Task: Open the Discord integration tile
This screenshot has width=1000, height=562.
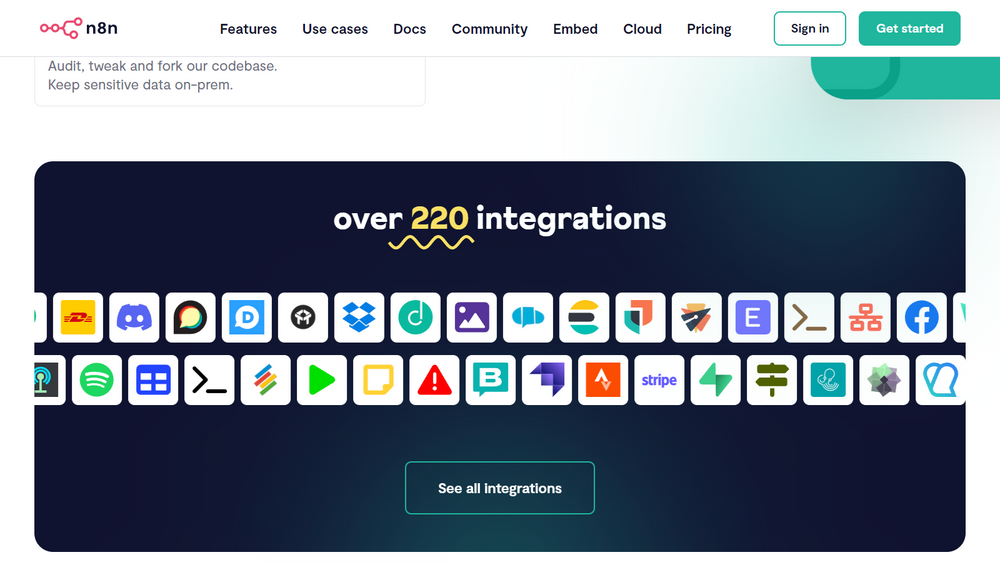Action: 134,318
